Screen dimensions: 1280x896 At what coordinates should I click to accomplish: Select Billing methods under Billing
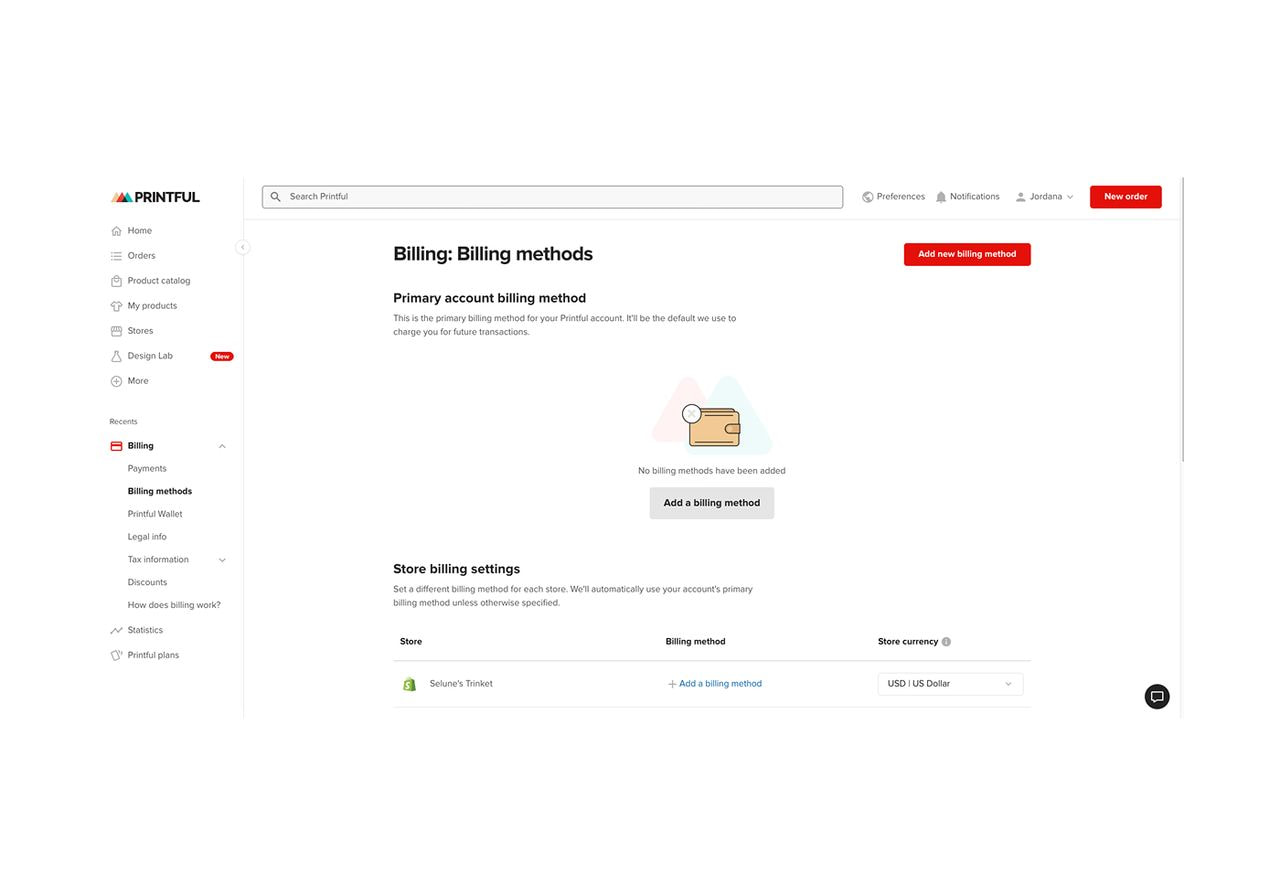pyautogui.click(x=160, y=492)
